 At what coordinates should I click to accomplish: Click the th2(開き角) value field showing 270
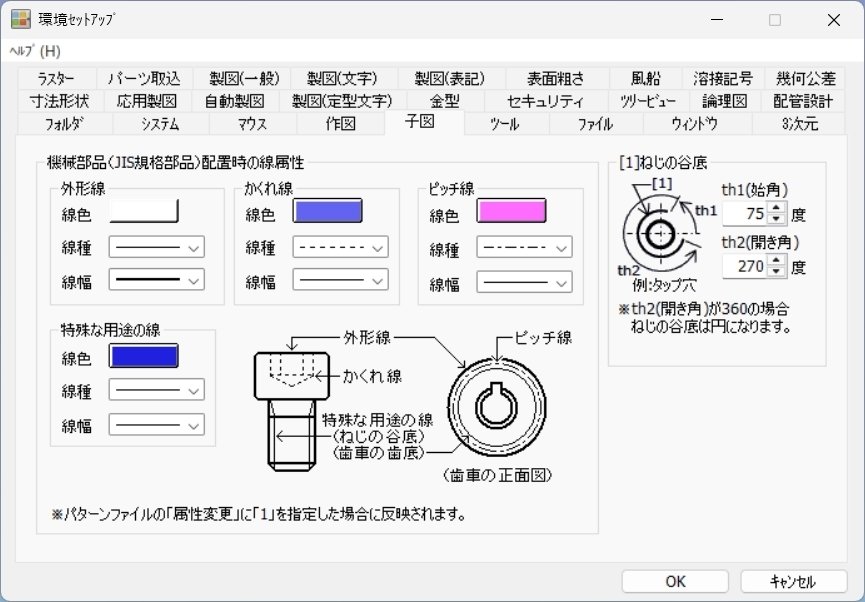coord(745,267)
